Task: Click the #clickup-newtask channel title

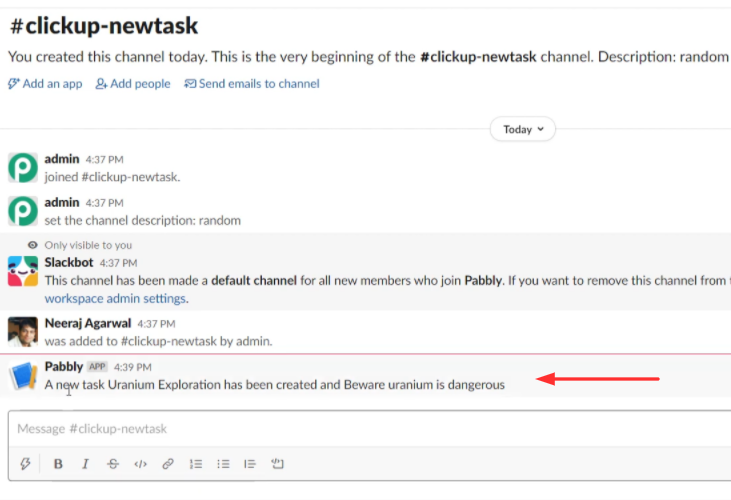Action: coord(104,25)
